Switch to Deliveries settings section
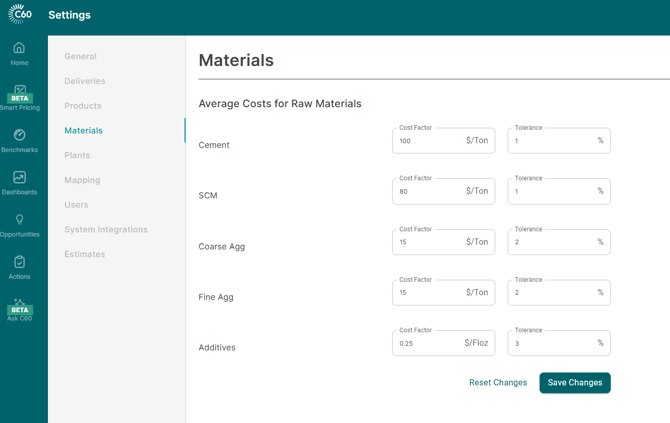The height and width of the screenshot is (423, 670). [x=84, y=81]
